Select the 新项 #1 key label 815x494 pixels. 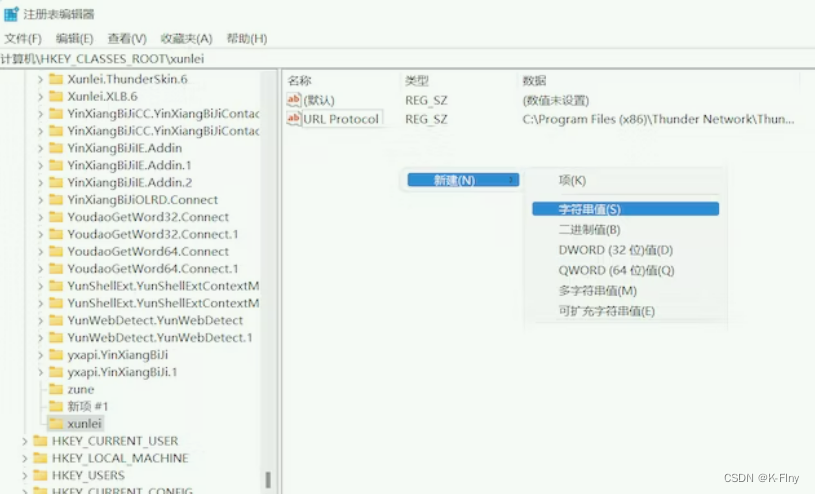(x=88, y=406)
